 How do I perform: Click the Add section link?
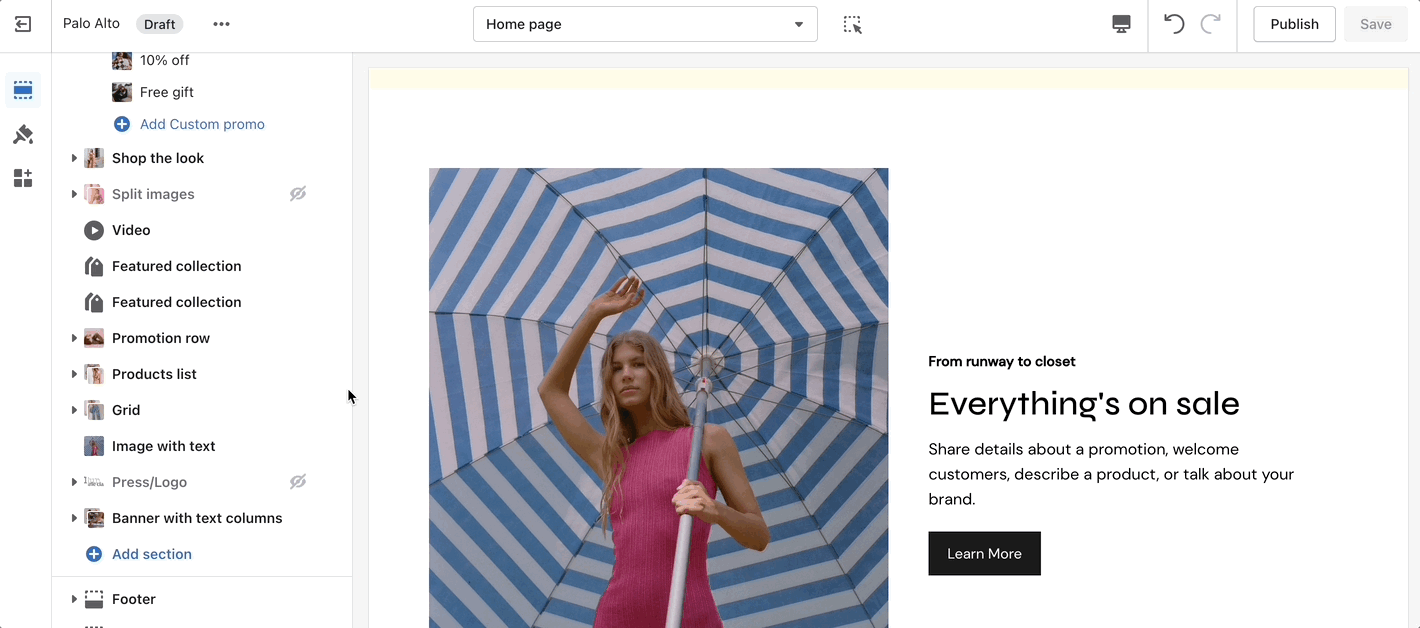pyautogui.click(x=151, y=554)
